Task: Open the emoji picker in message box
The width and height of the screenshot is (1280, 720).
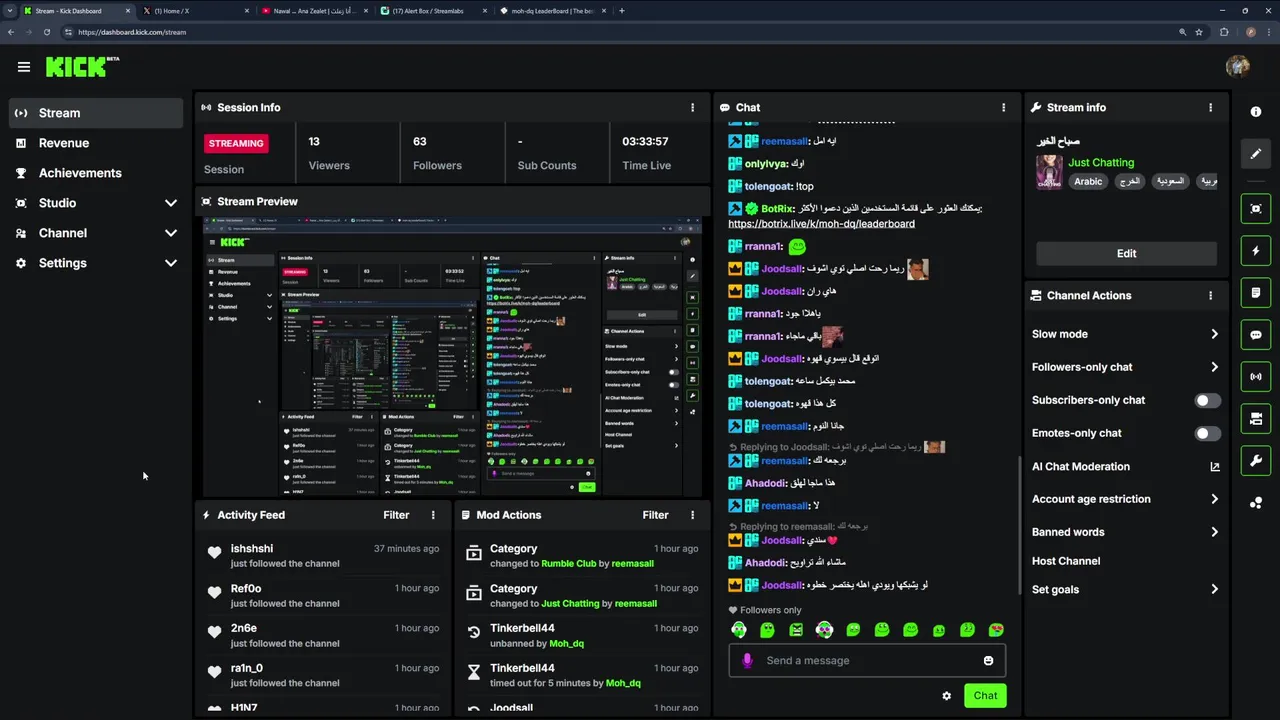Action: [989, 660]
